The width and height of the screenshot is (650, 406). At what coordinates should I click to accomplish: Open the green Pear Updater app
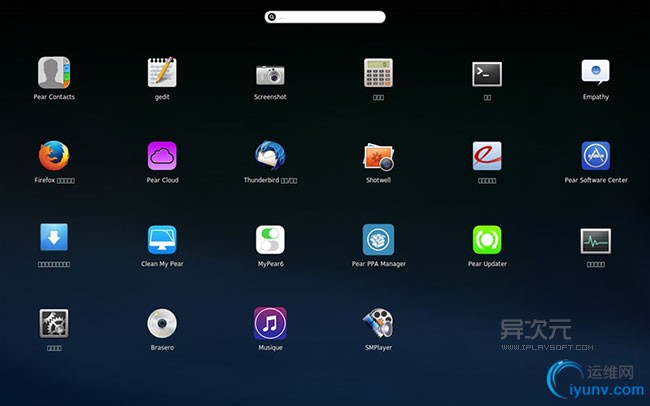[487, 240]
